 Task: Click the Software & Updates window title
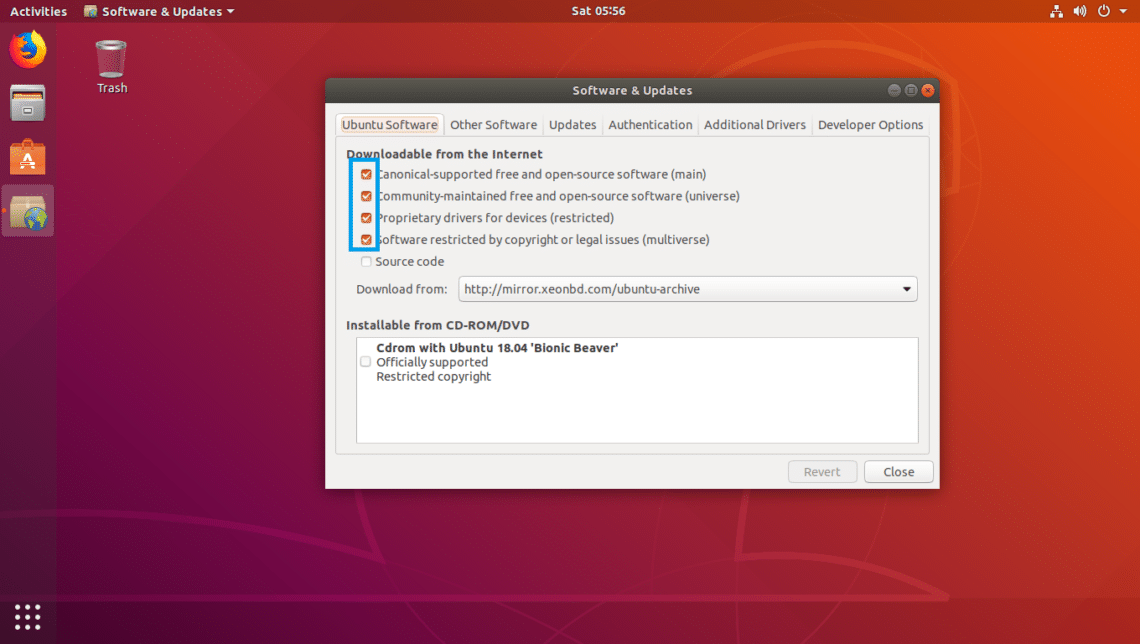coord(632,90)
